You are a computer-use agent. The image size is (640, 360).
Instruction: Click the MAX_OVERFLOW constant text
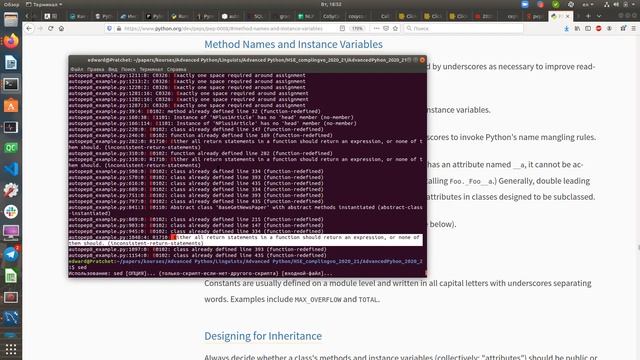[318, 300]
